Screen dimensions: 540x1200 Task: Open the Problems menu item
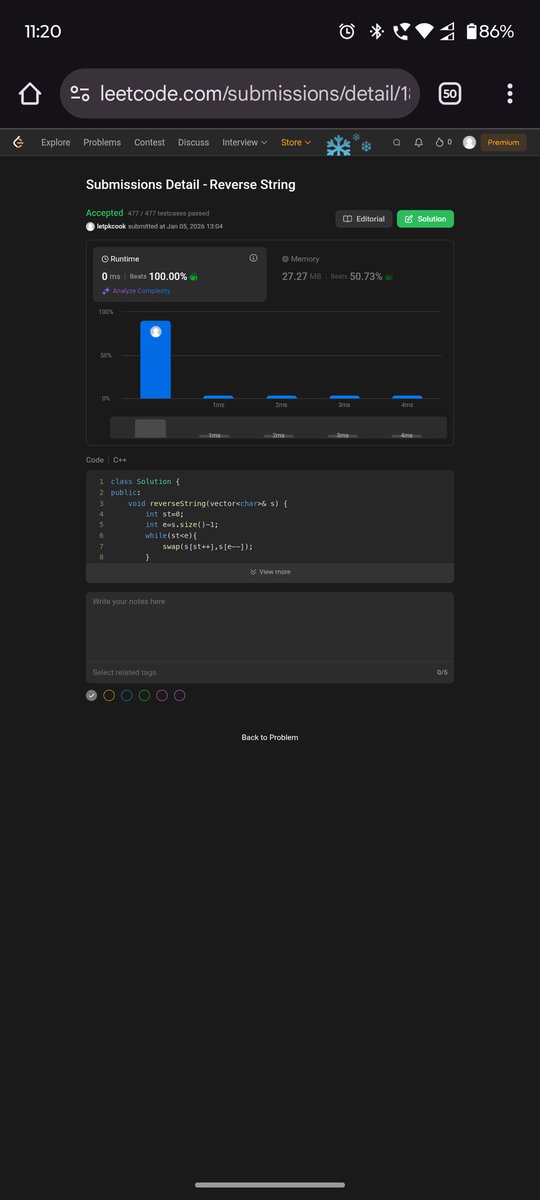(102, 143)
